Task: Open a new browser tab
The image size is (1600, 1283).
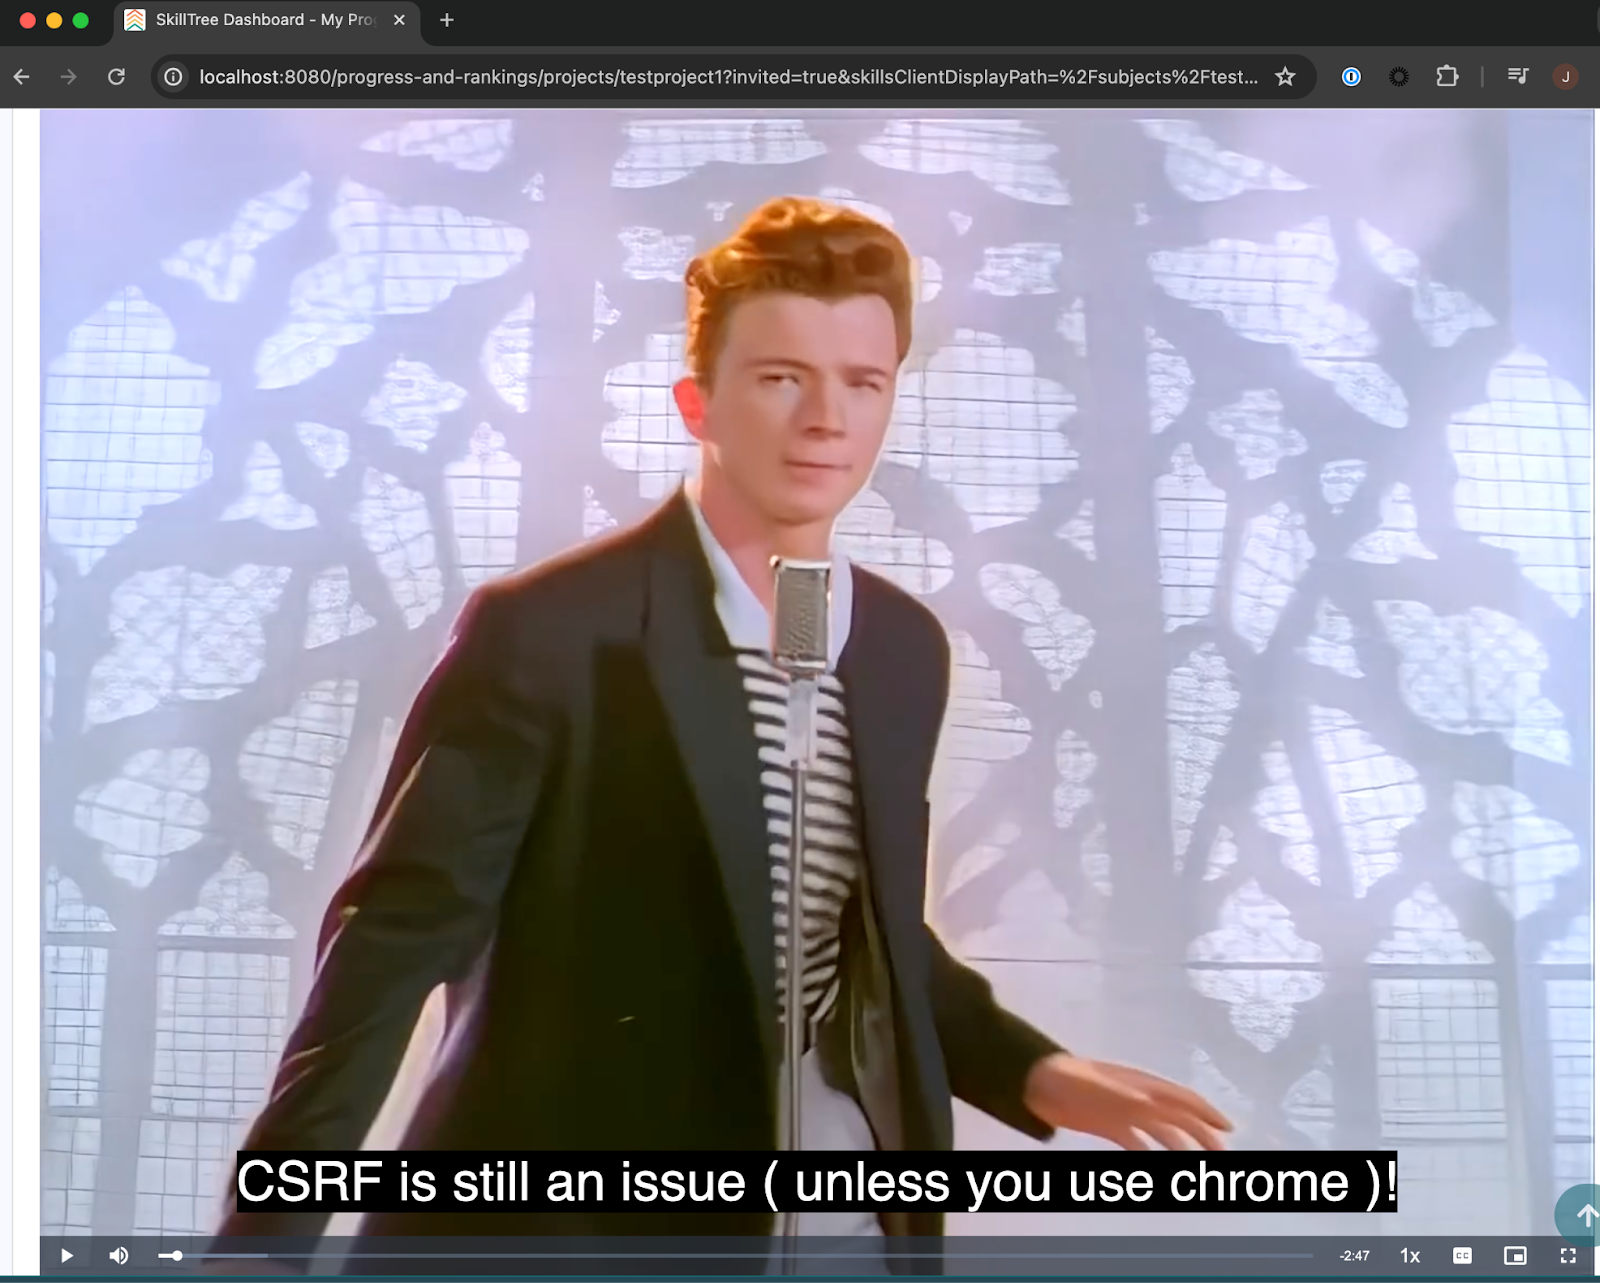Action: [x=447, y=20]
